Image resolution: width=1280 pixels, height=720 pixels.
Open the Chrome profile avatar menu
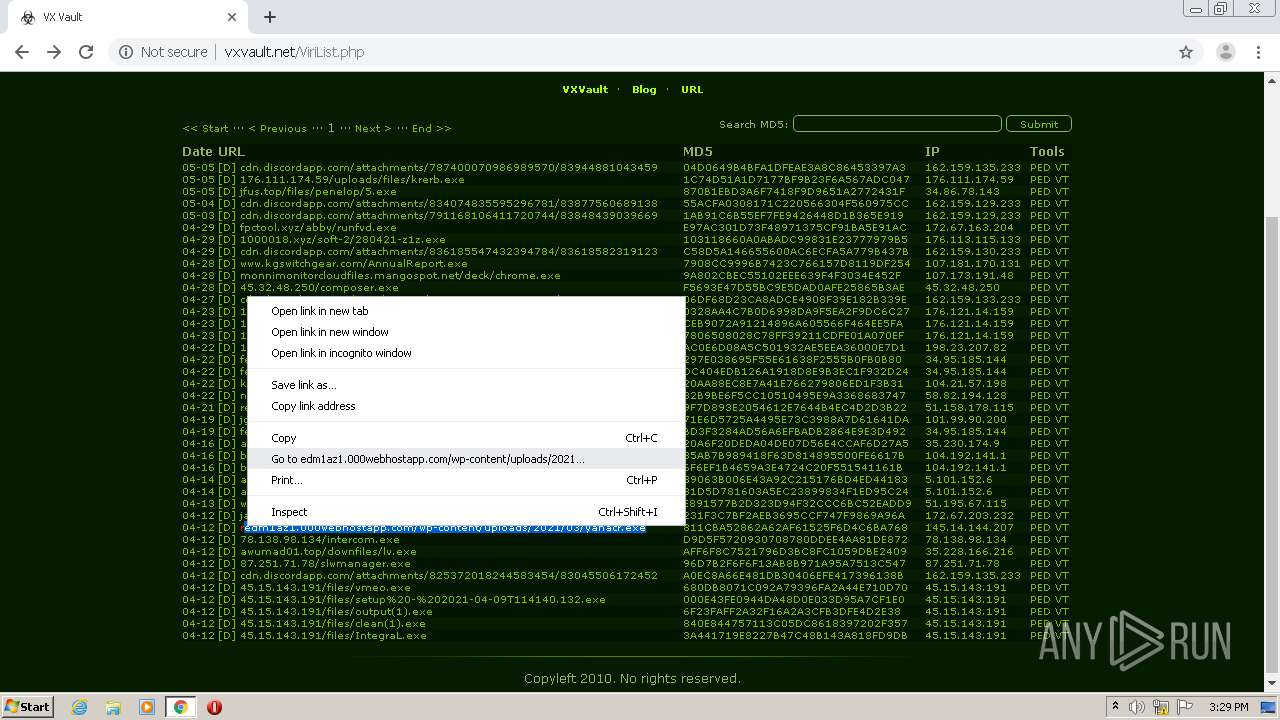point(1225,52)
